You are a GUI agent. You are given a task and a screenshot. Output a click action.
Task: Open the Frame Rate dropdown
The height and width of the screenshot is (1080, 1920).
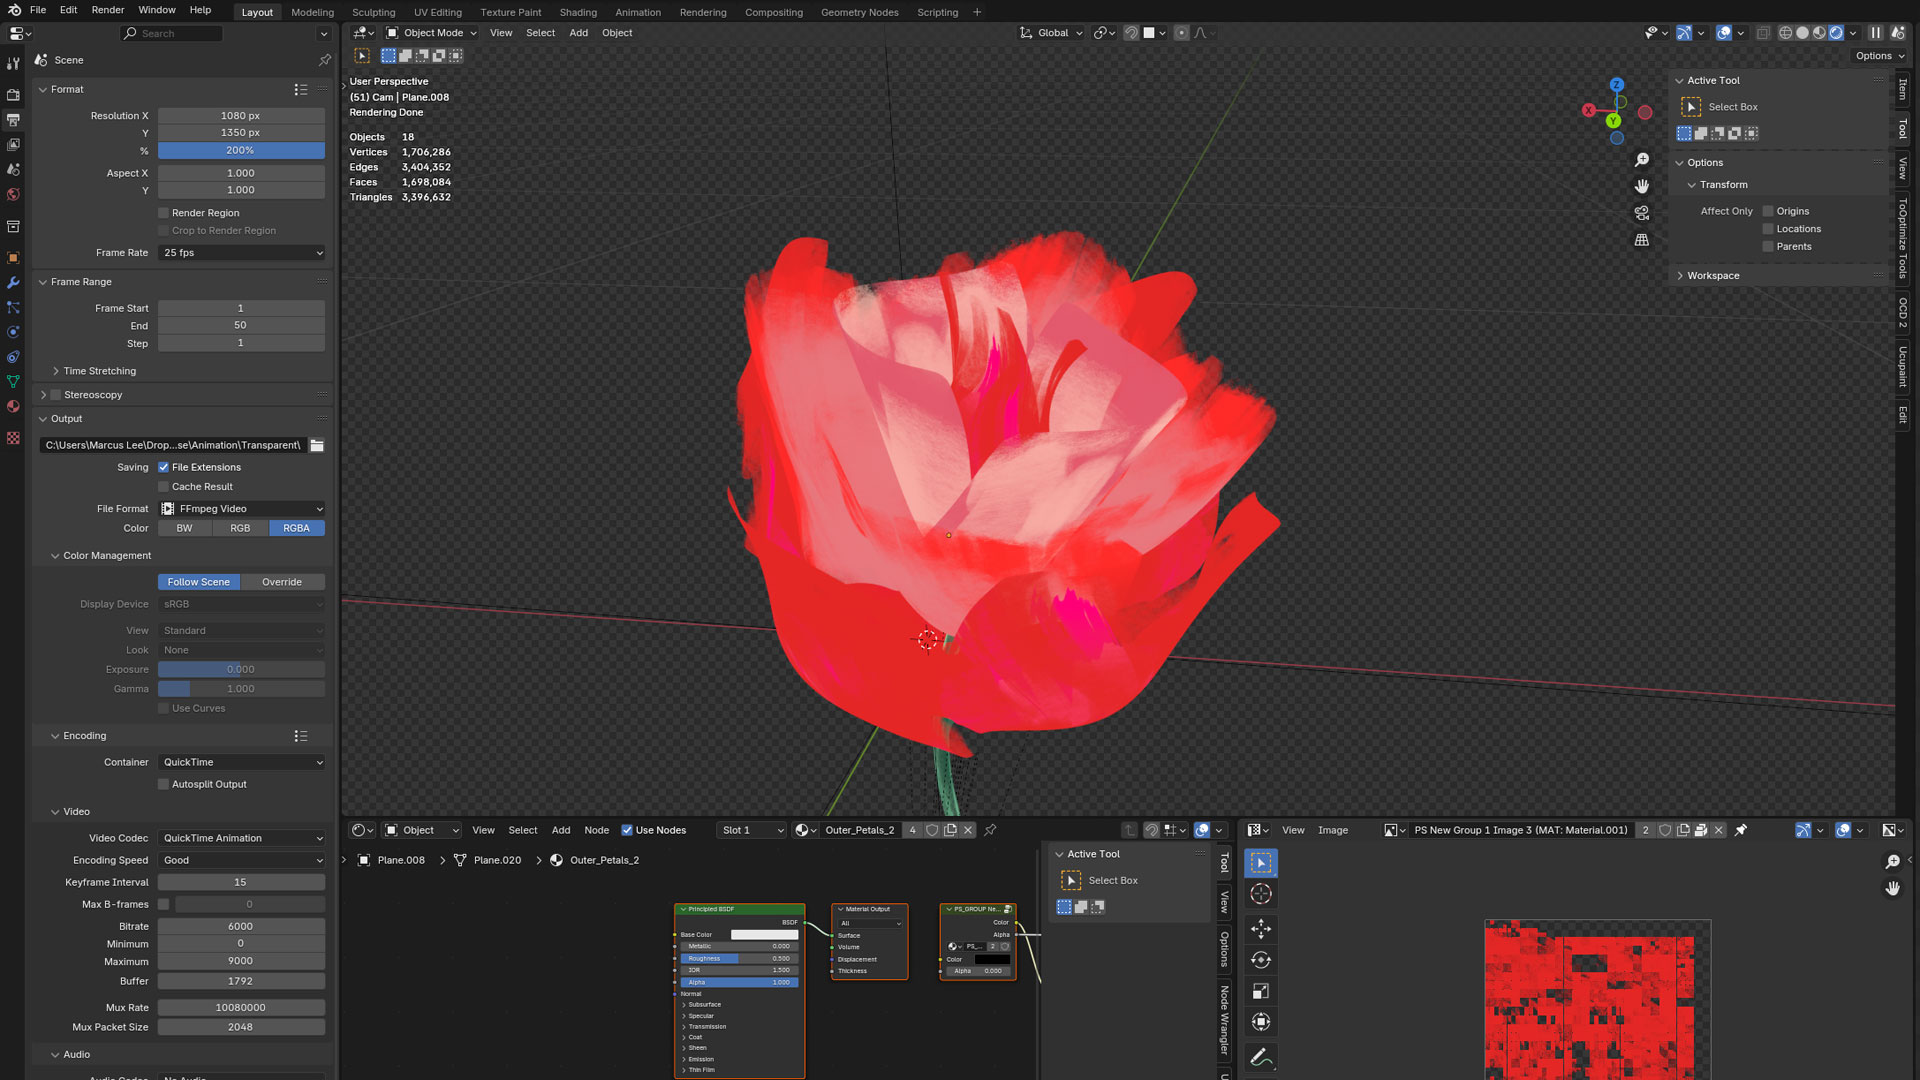click(x=242, y=253)
